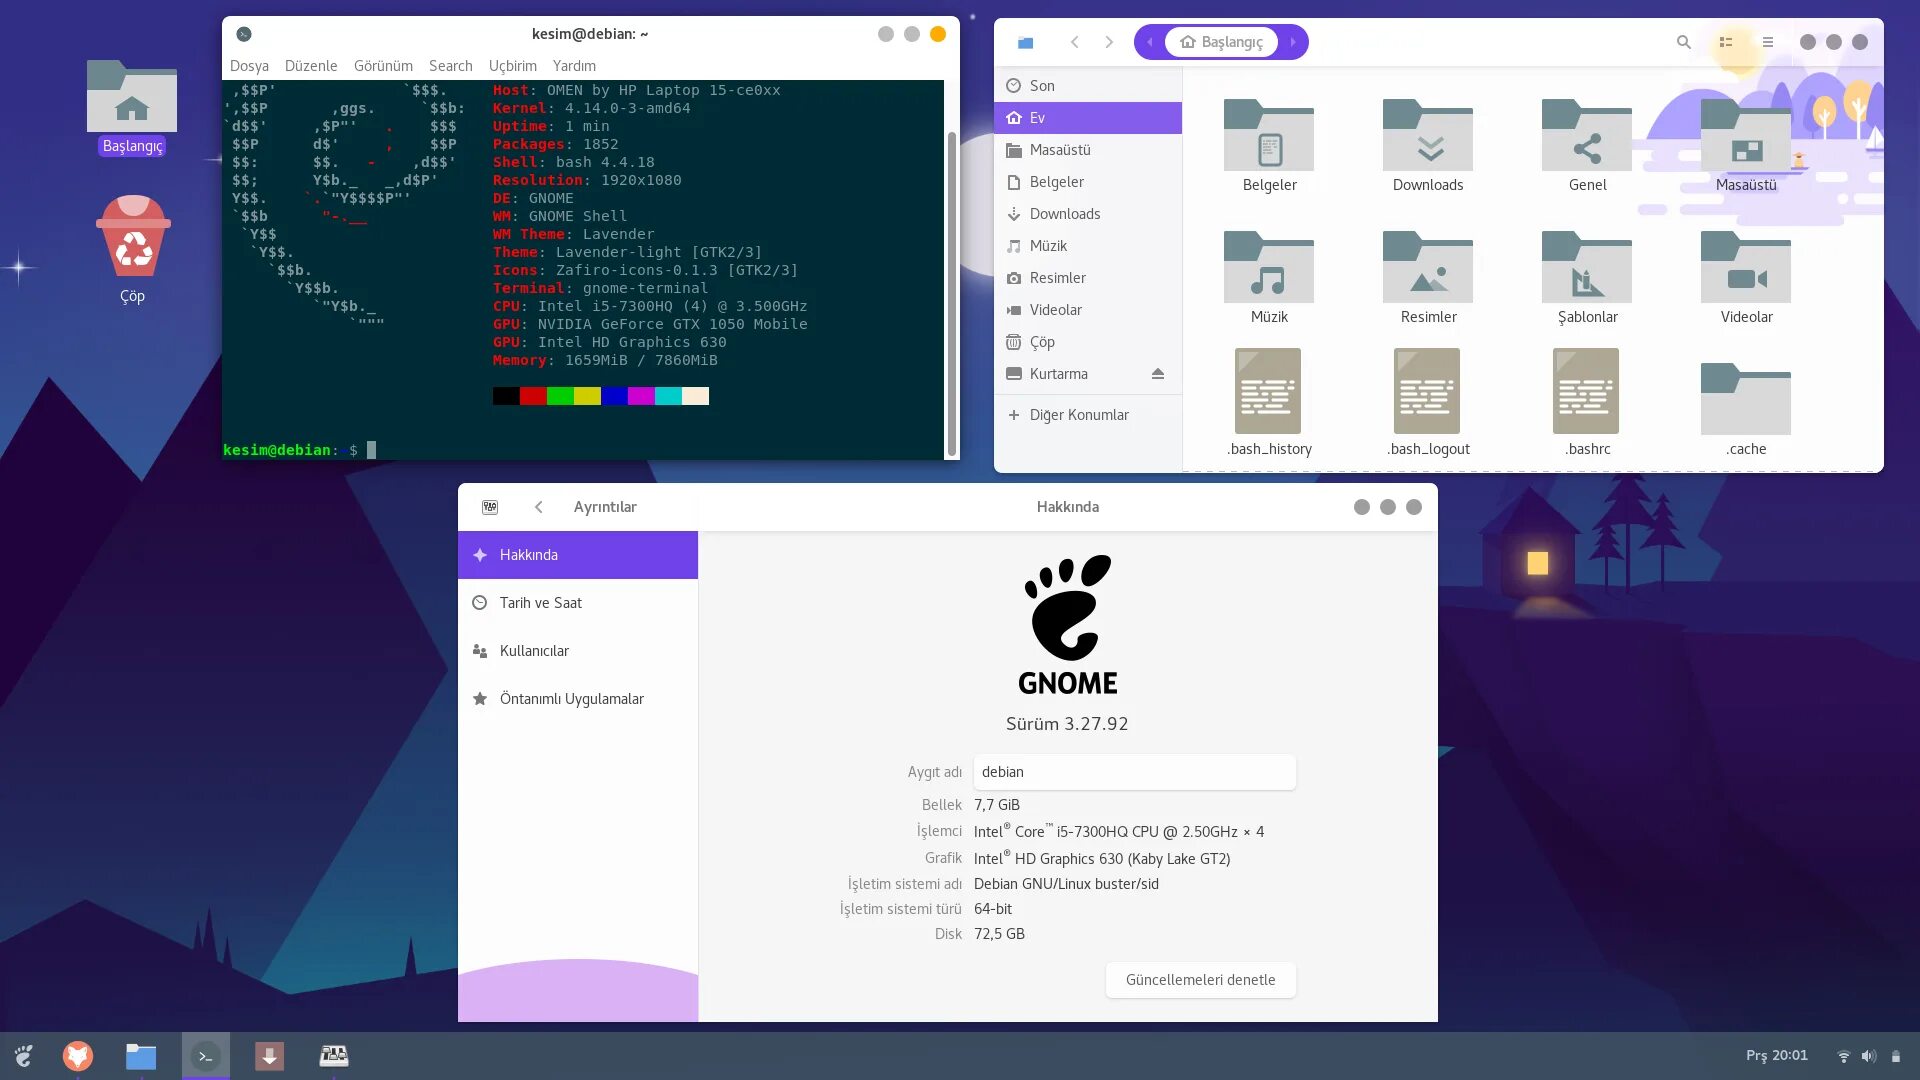The height and width of the screenshot is (1080, 1920).
Task: Go back in the Ayrıntılar settings panel
Action: point(539,507)
